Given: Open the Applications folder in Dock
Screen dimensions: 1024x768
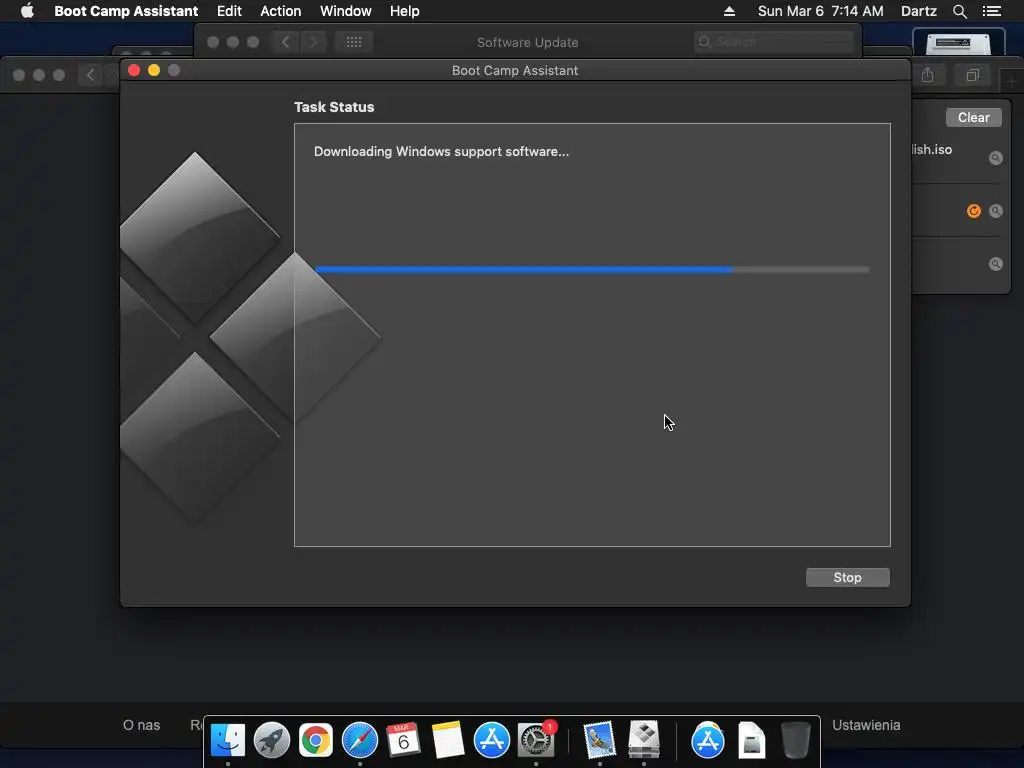Looking at the screenshot, I should pyautogui.click(x=707, y=740).
